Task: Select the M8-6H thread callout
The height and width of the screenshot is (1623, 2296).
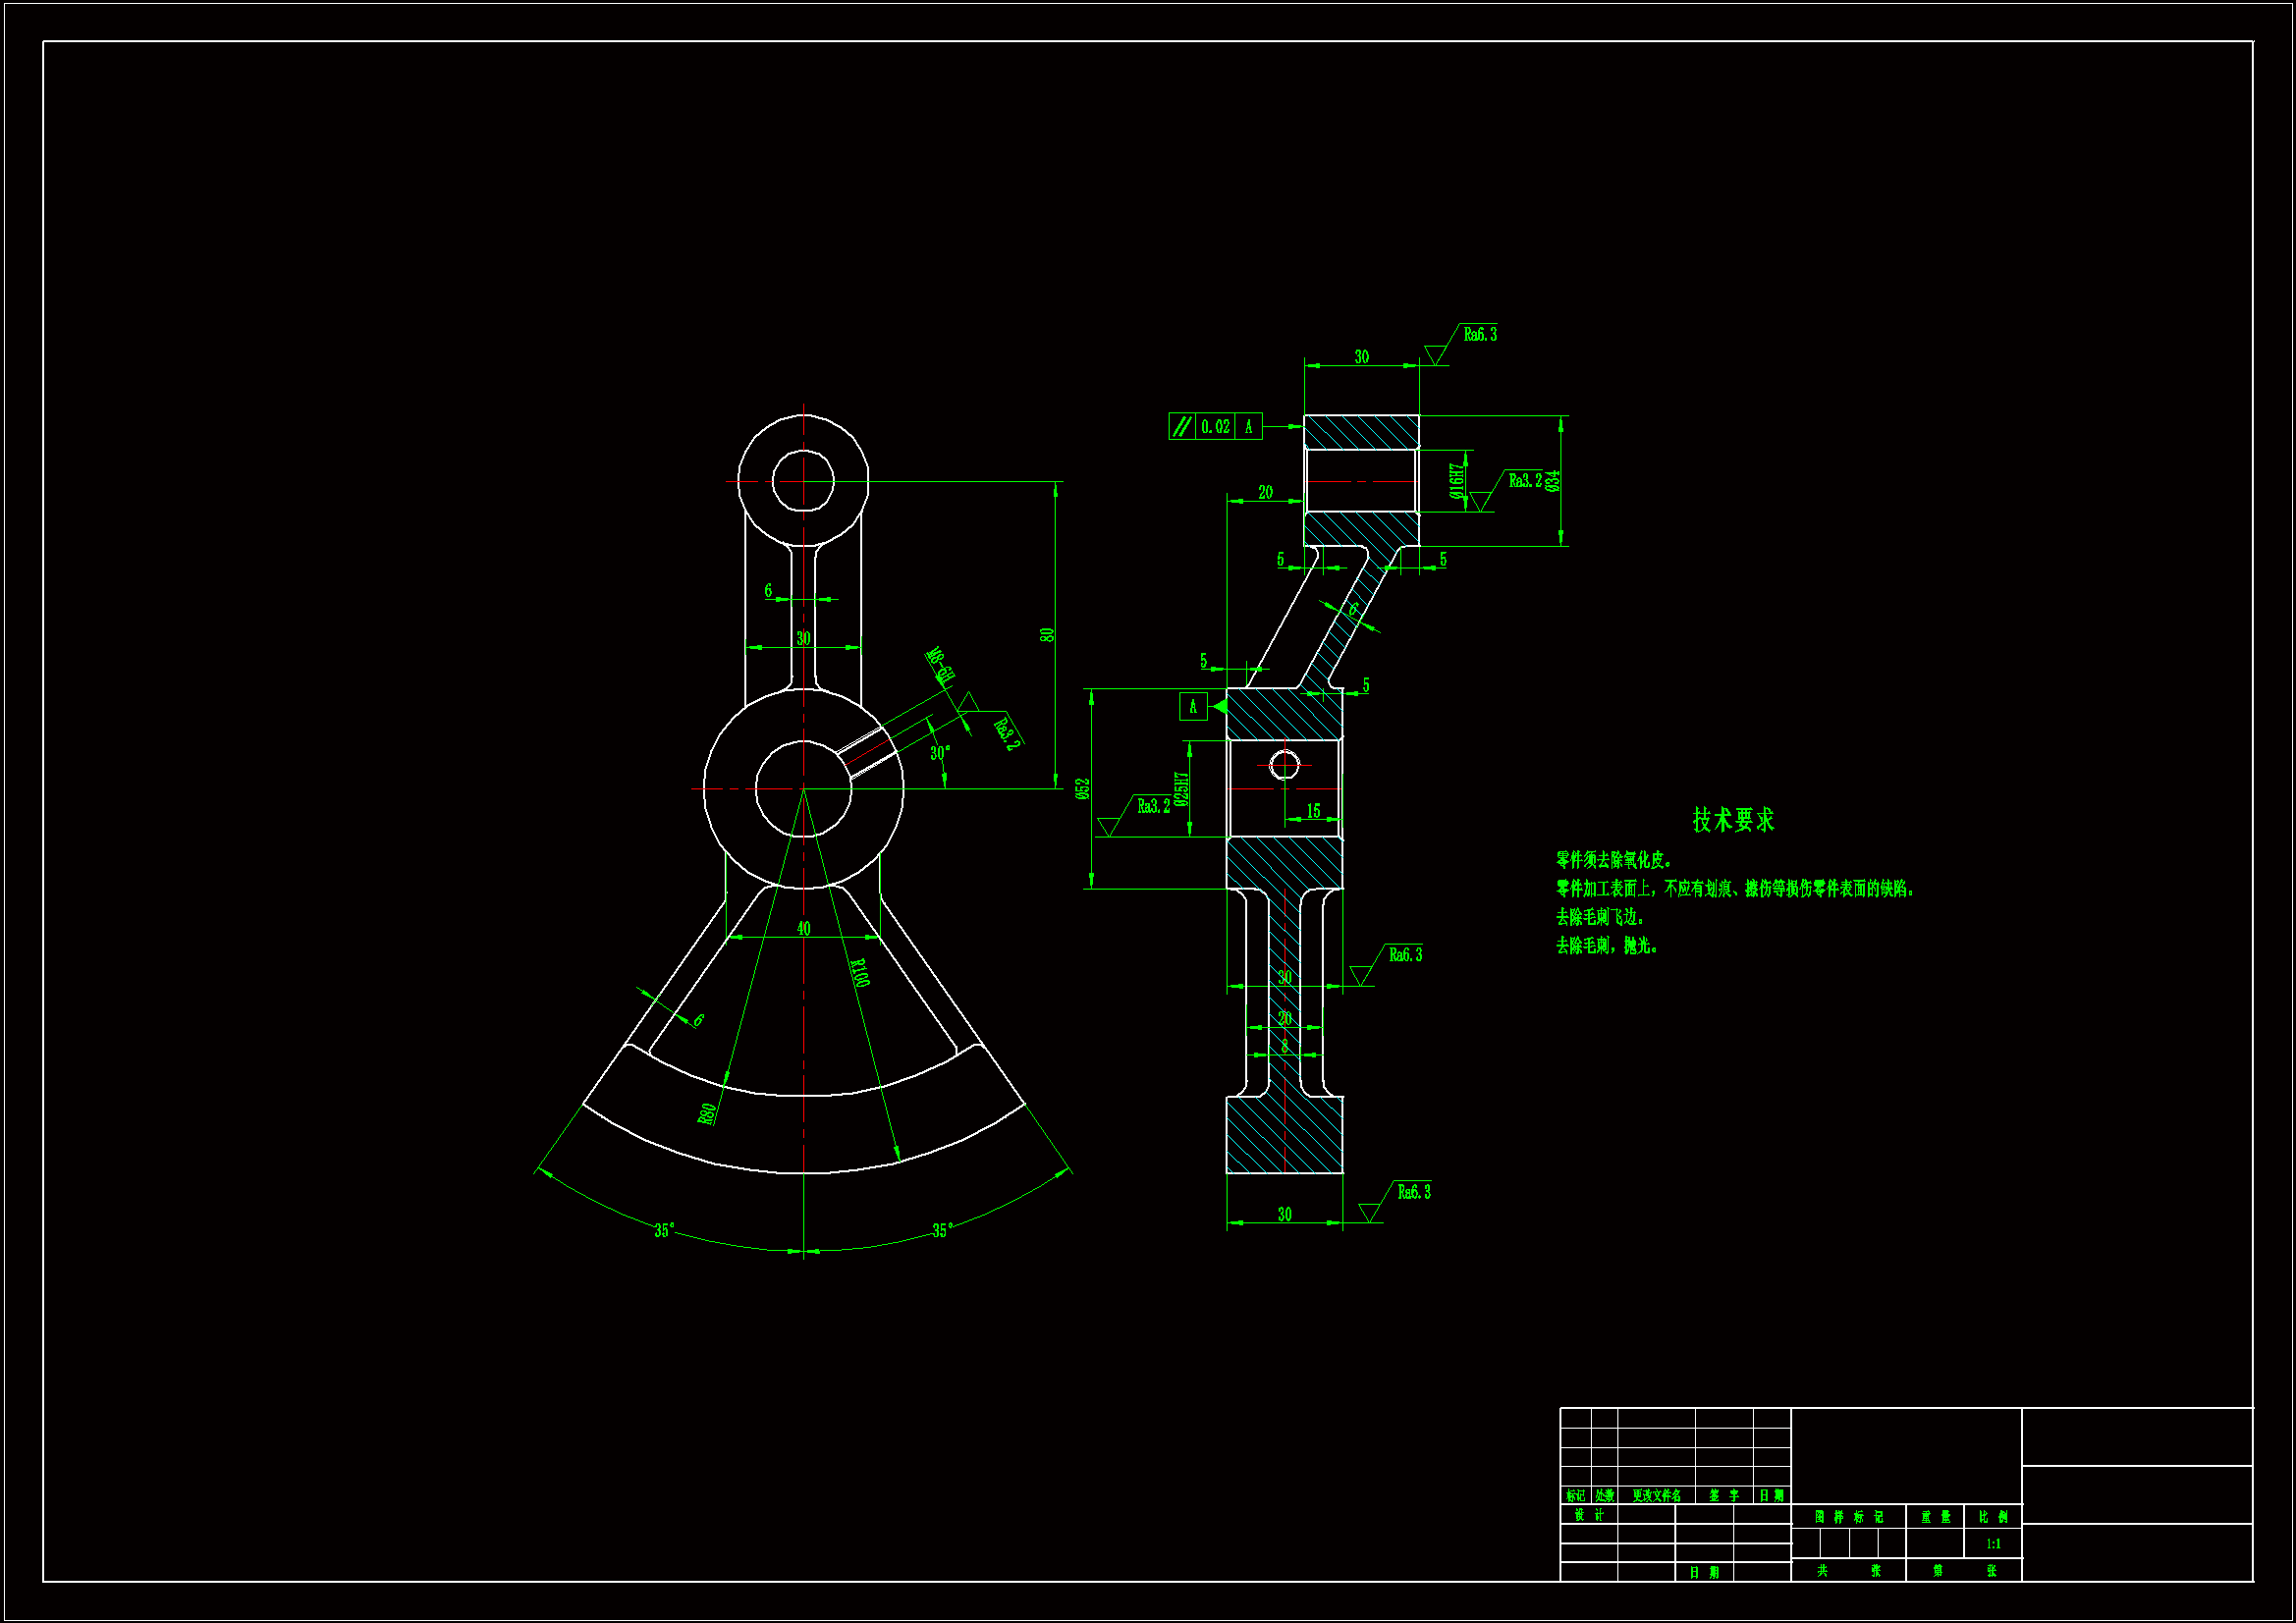Action: (x=940, y=665)
